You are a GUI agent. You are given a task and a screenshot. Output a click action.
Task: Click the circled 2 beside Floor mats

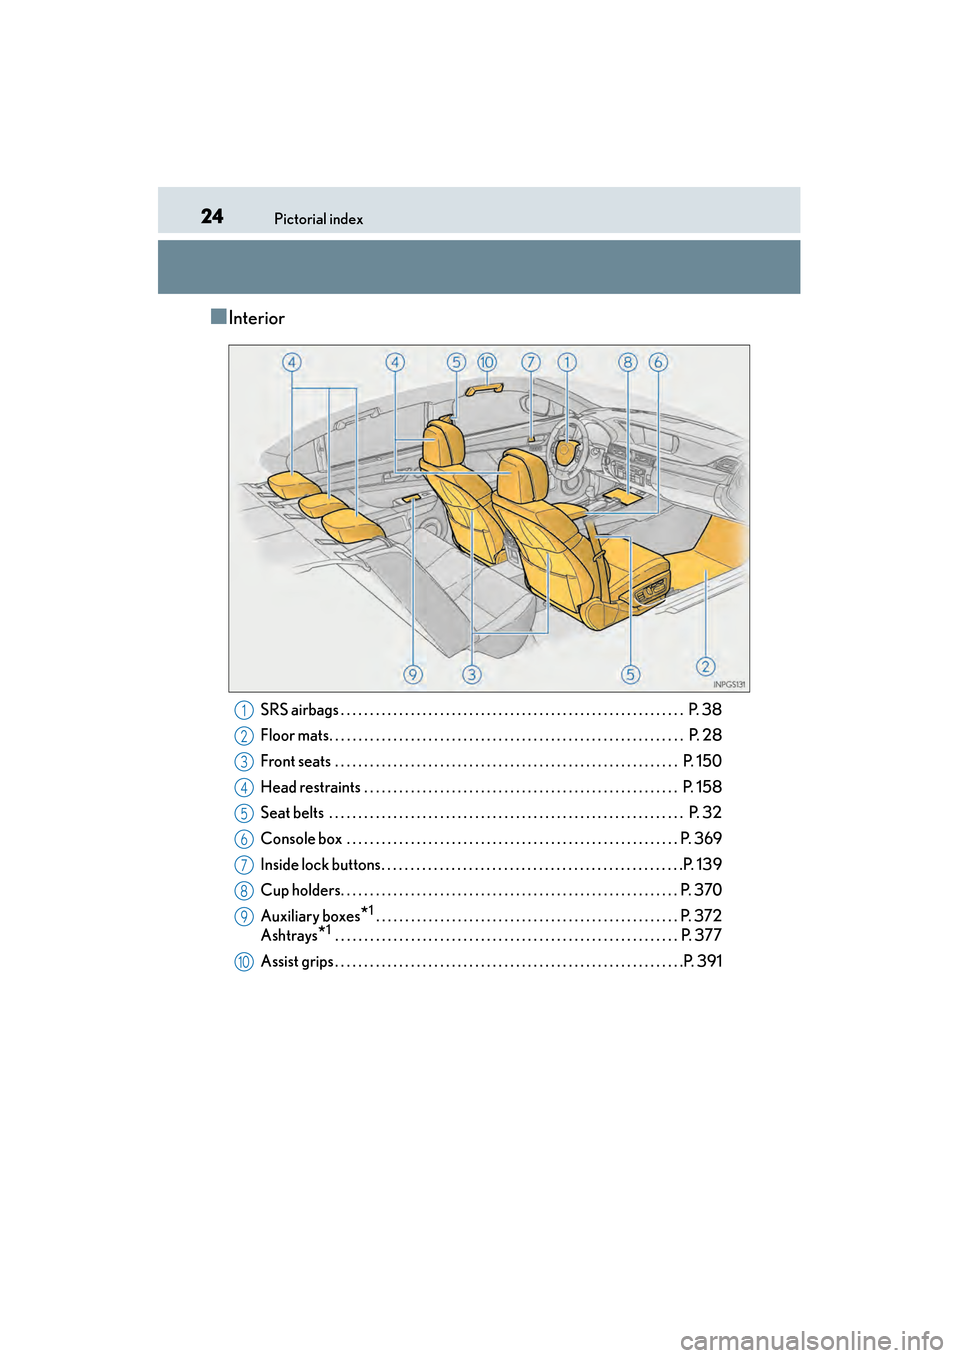(244, 736)
